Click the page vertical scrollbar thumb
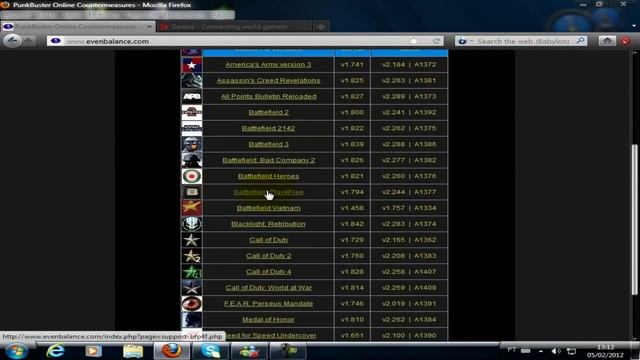Viewport: 640px width, 360px height. [x=634, y=220]
